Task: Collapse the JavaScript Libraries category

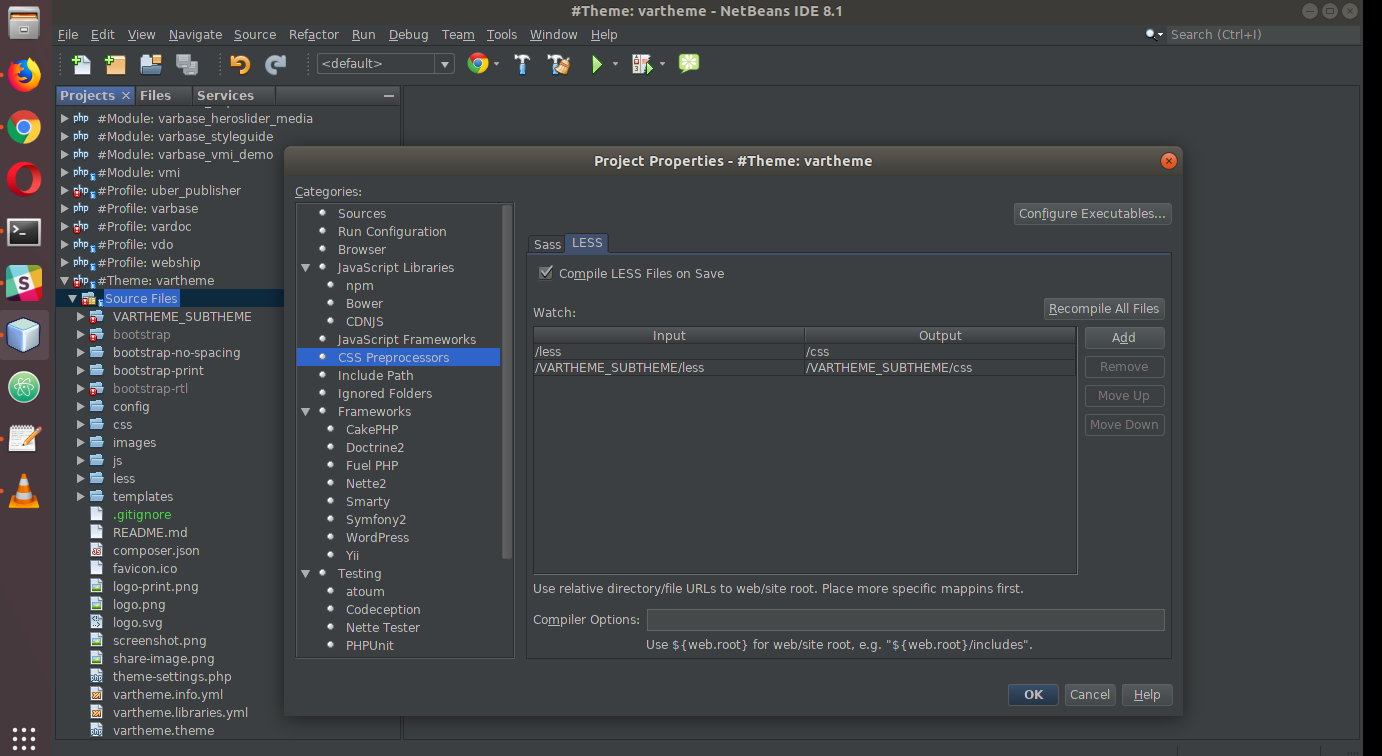Action: pyautogui.click(x=305, y=267)
